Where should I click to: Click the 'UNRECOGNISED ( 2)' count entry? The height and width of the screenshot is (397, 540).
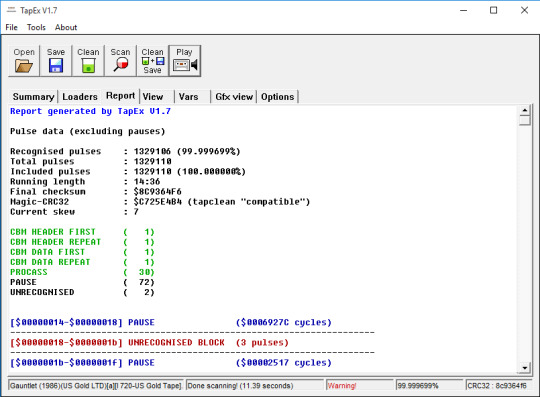82,292
